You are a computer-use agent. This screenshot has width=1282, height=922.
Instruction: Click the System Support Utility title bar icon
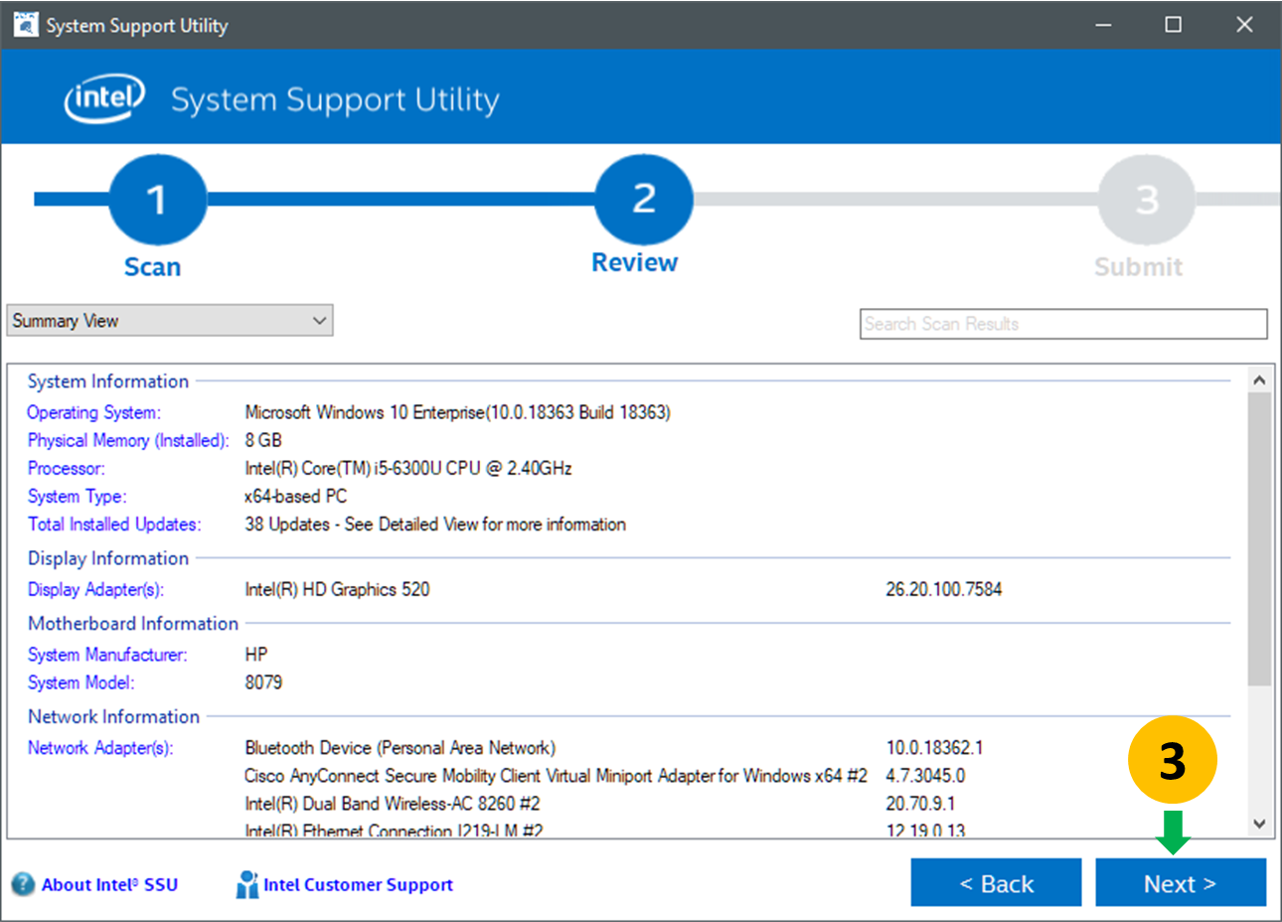click(25, 25)
